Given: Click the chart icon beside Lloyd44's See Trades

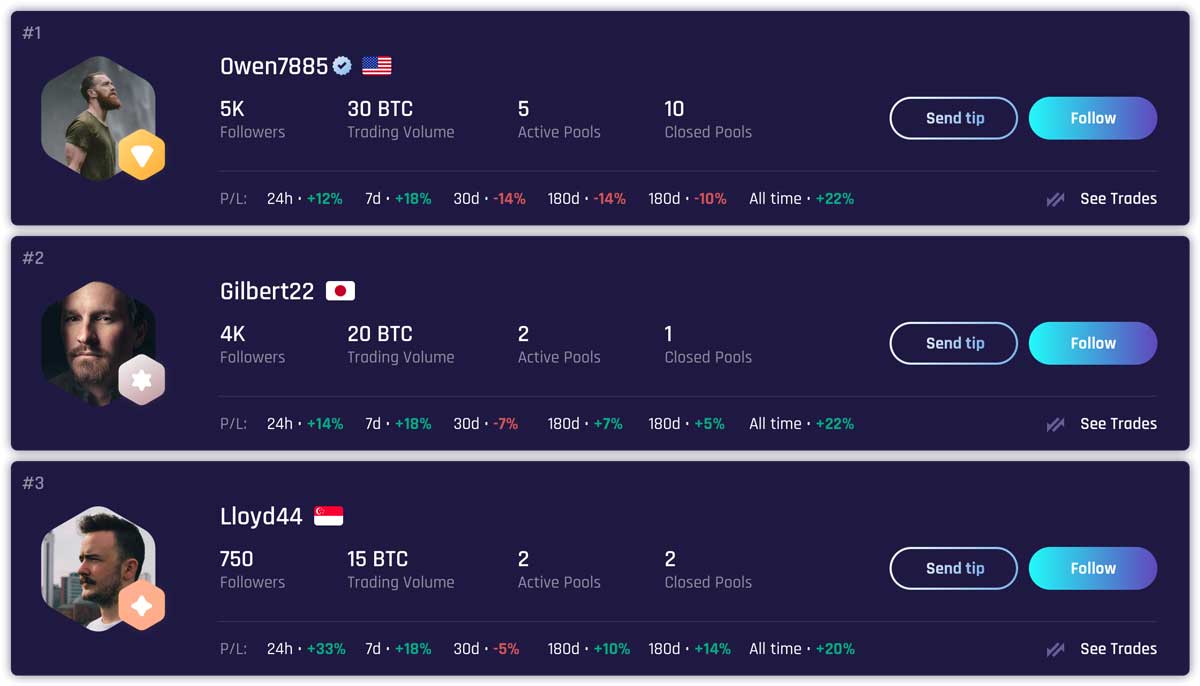Looking at the screenshot, I should pyautogui.click(x=1055, y=649).
